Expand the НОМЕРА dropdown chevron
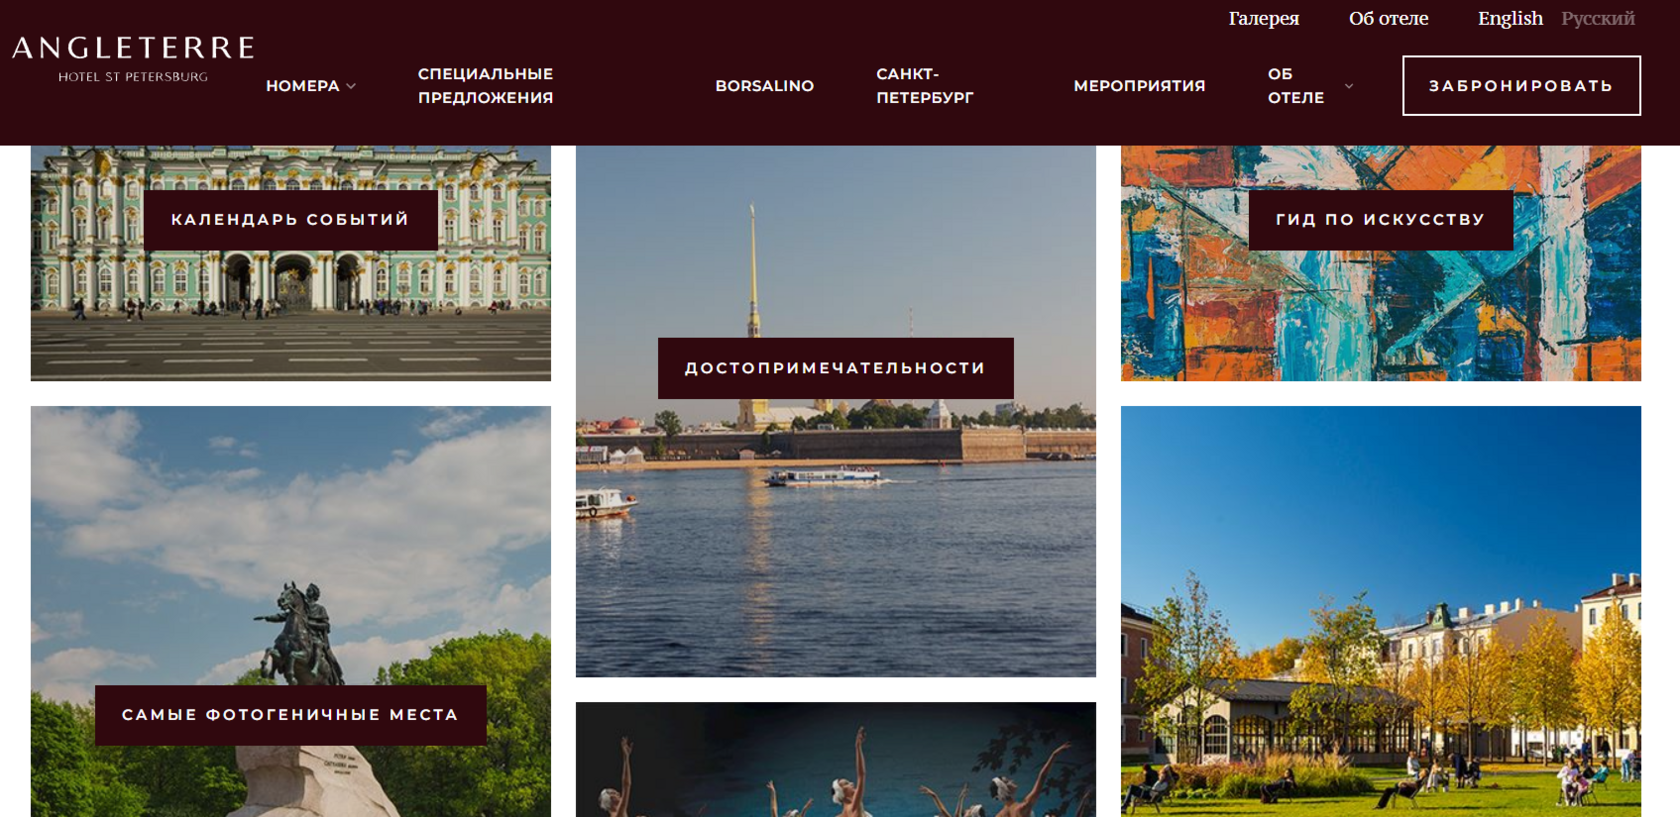Image resolution: width=1680 pixels, height=817 pixels. coord(351,86)
